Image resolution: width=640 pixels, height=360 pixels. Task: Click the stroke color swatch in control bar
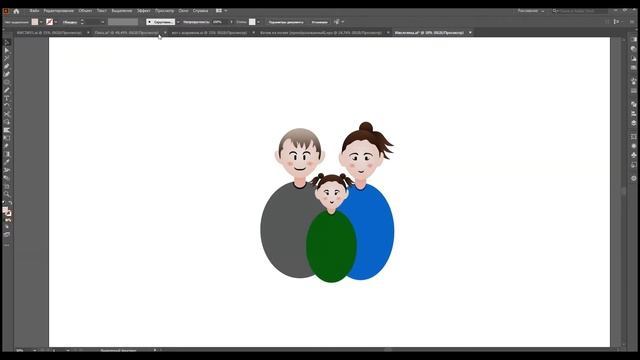pyautogui.click(x=49, y=22)
